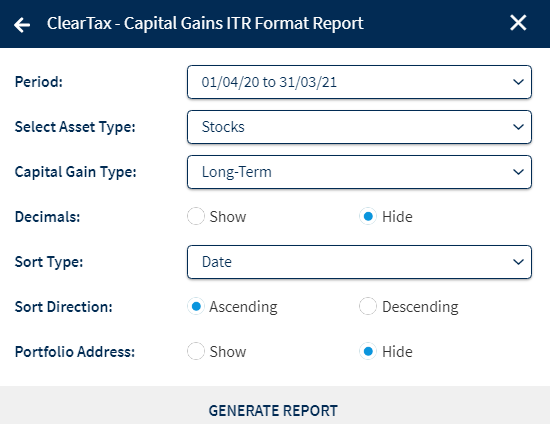
Task: Open the Sort Type dropdown
Action: 359,262
